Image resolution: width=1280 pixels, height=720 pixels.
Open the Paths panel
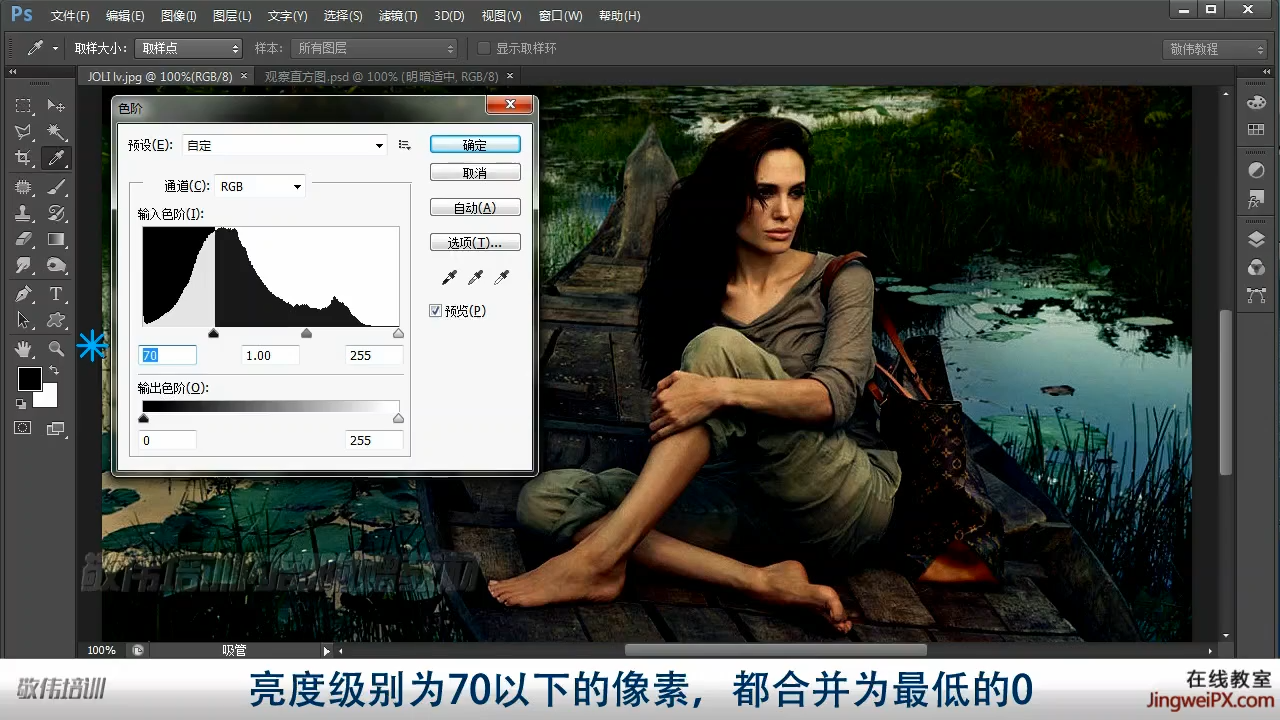(1256, 296)
